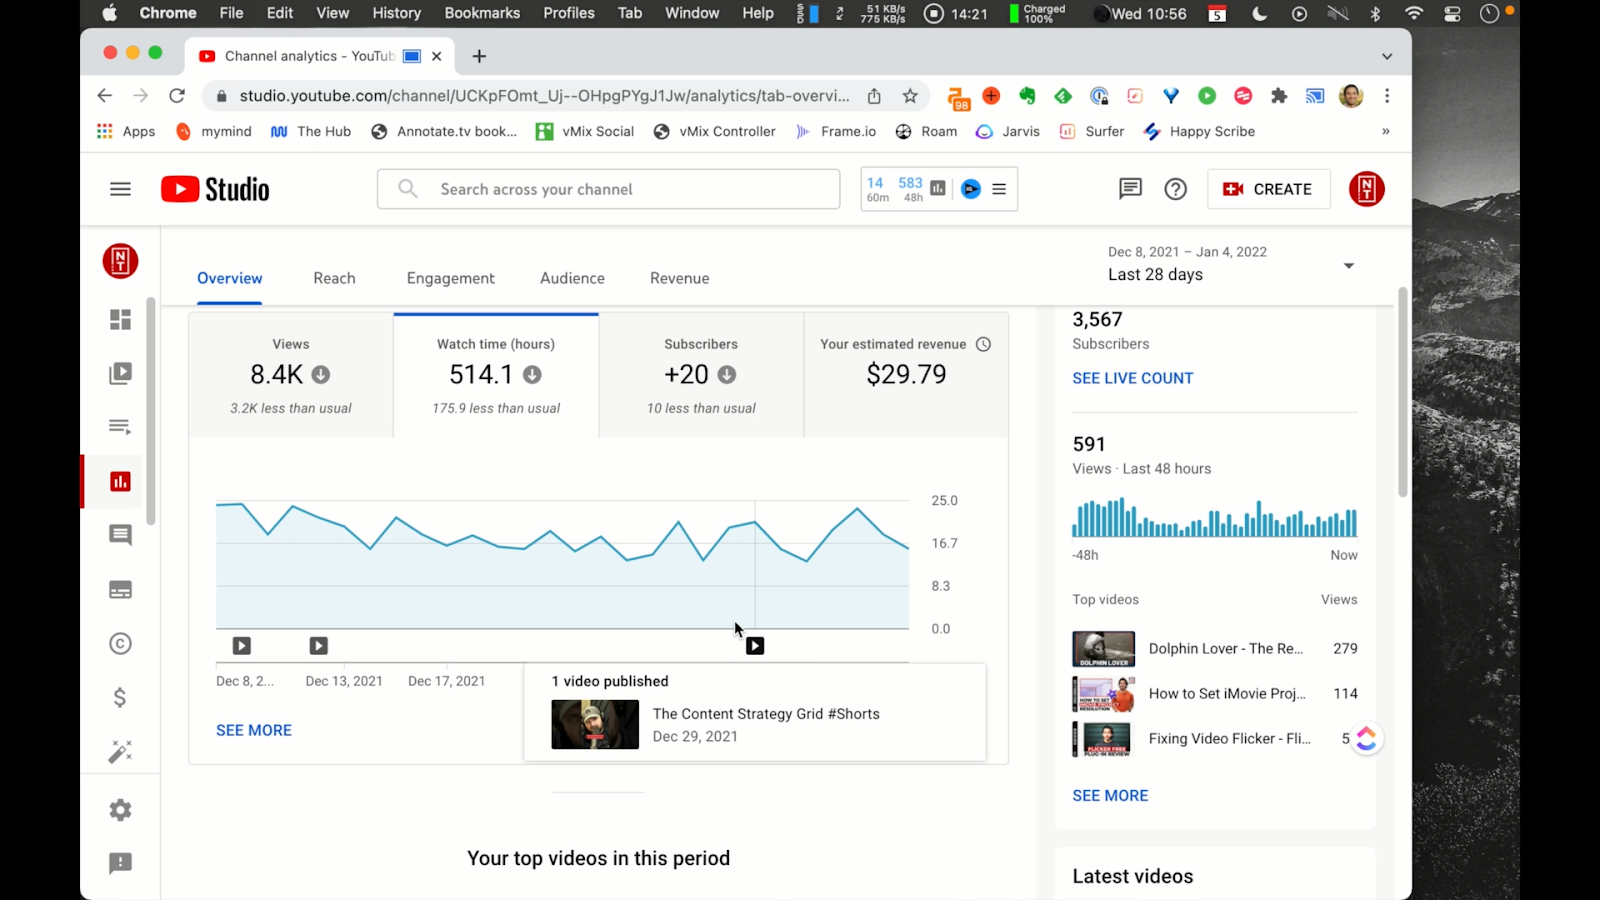
Task: Open the Frame.io bookmark
Action: coord(836,131)
